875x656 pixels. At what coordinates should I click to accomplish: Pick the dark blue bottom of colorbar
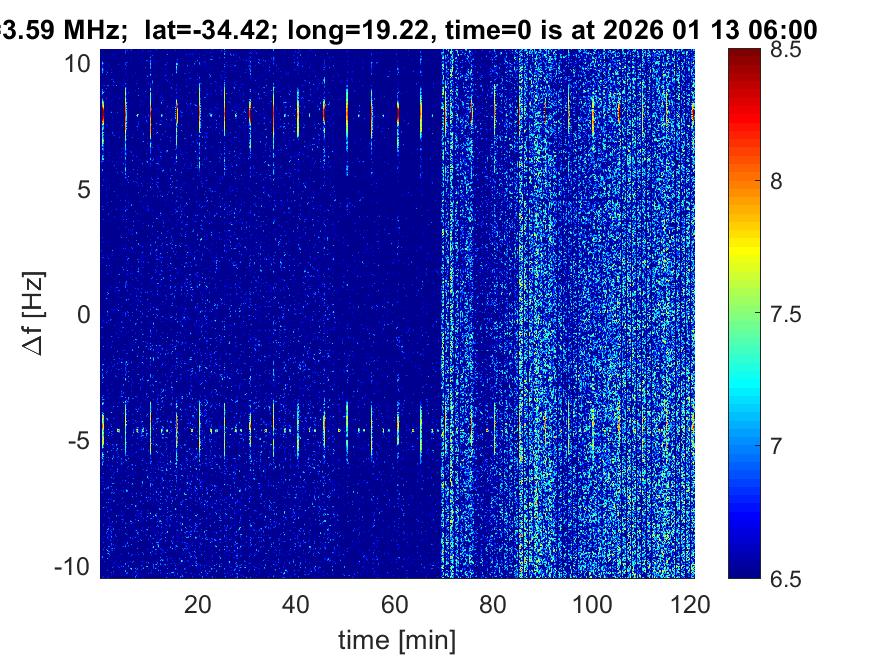point(743,570)
